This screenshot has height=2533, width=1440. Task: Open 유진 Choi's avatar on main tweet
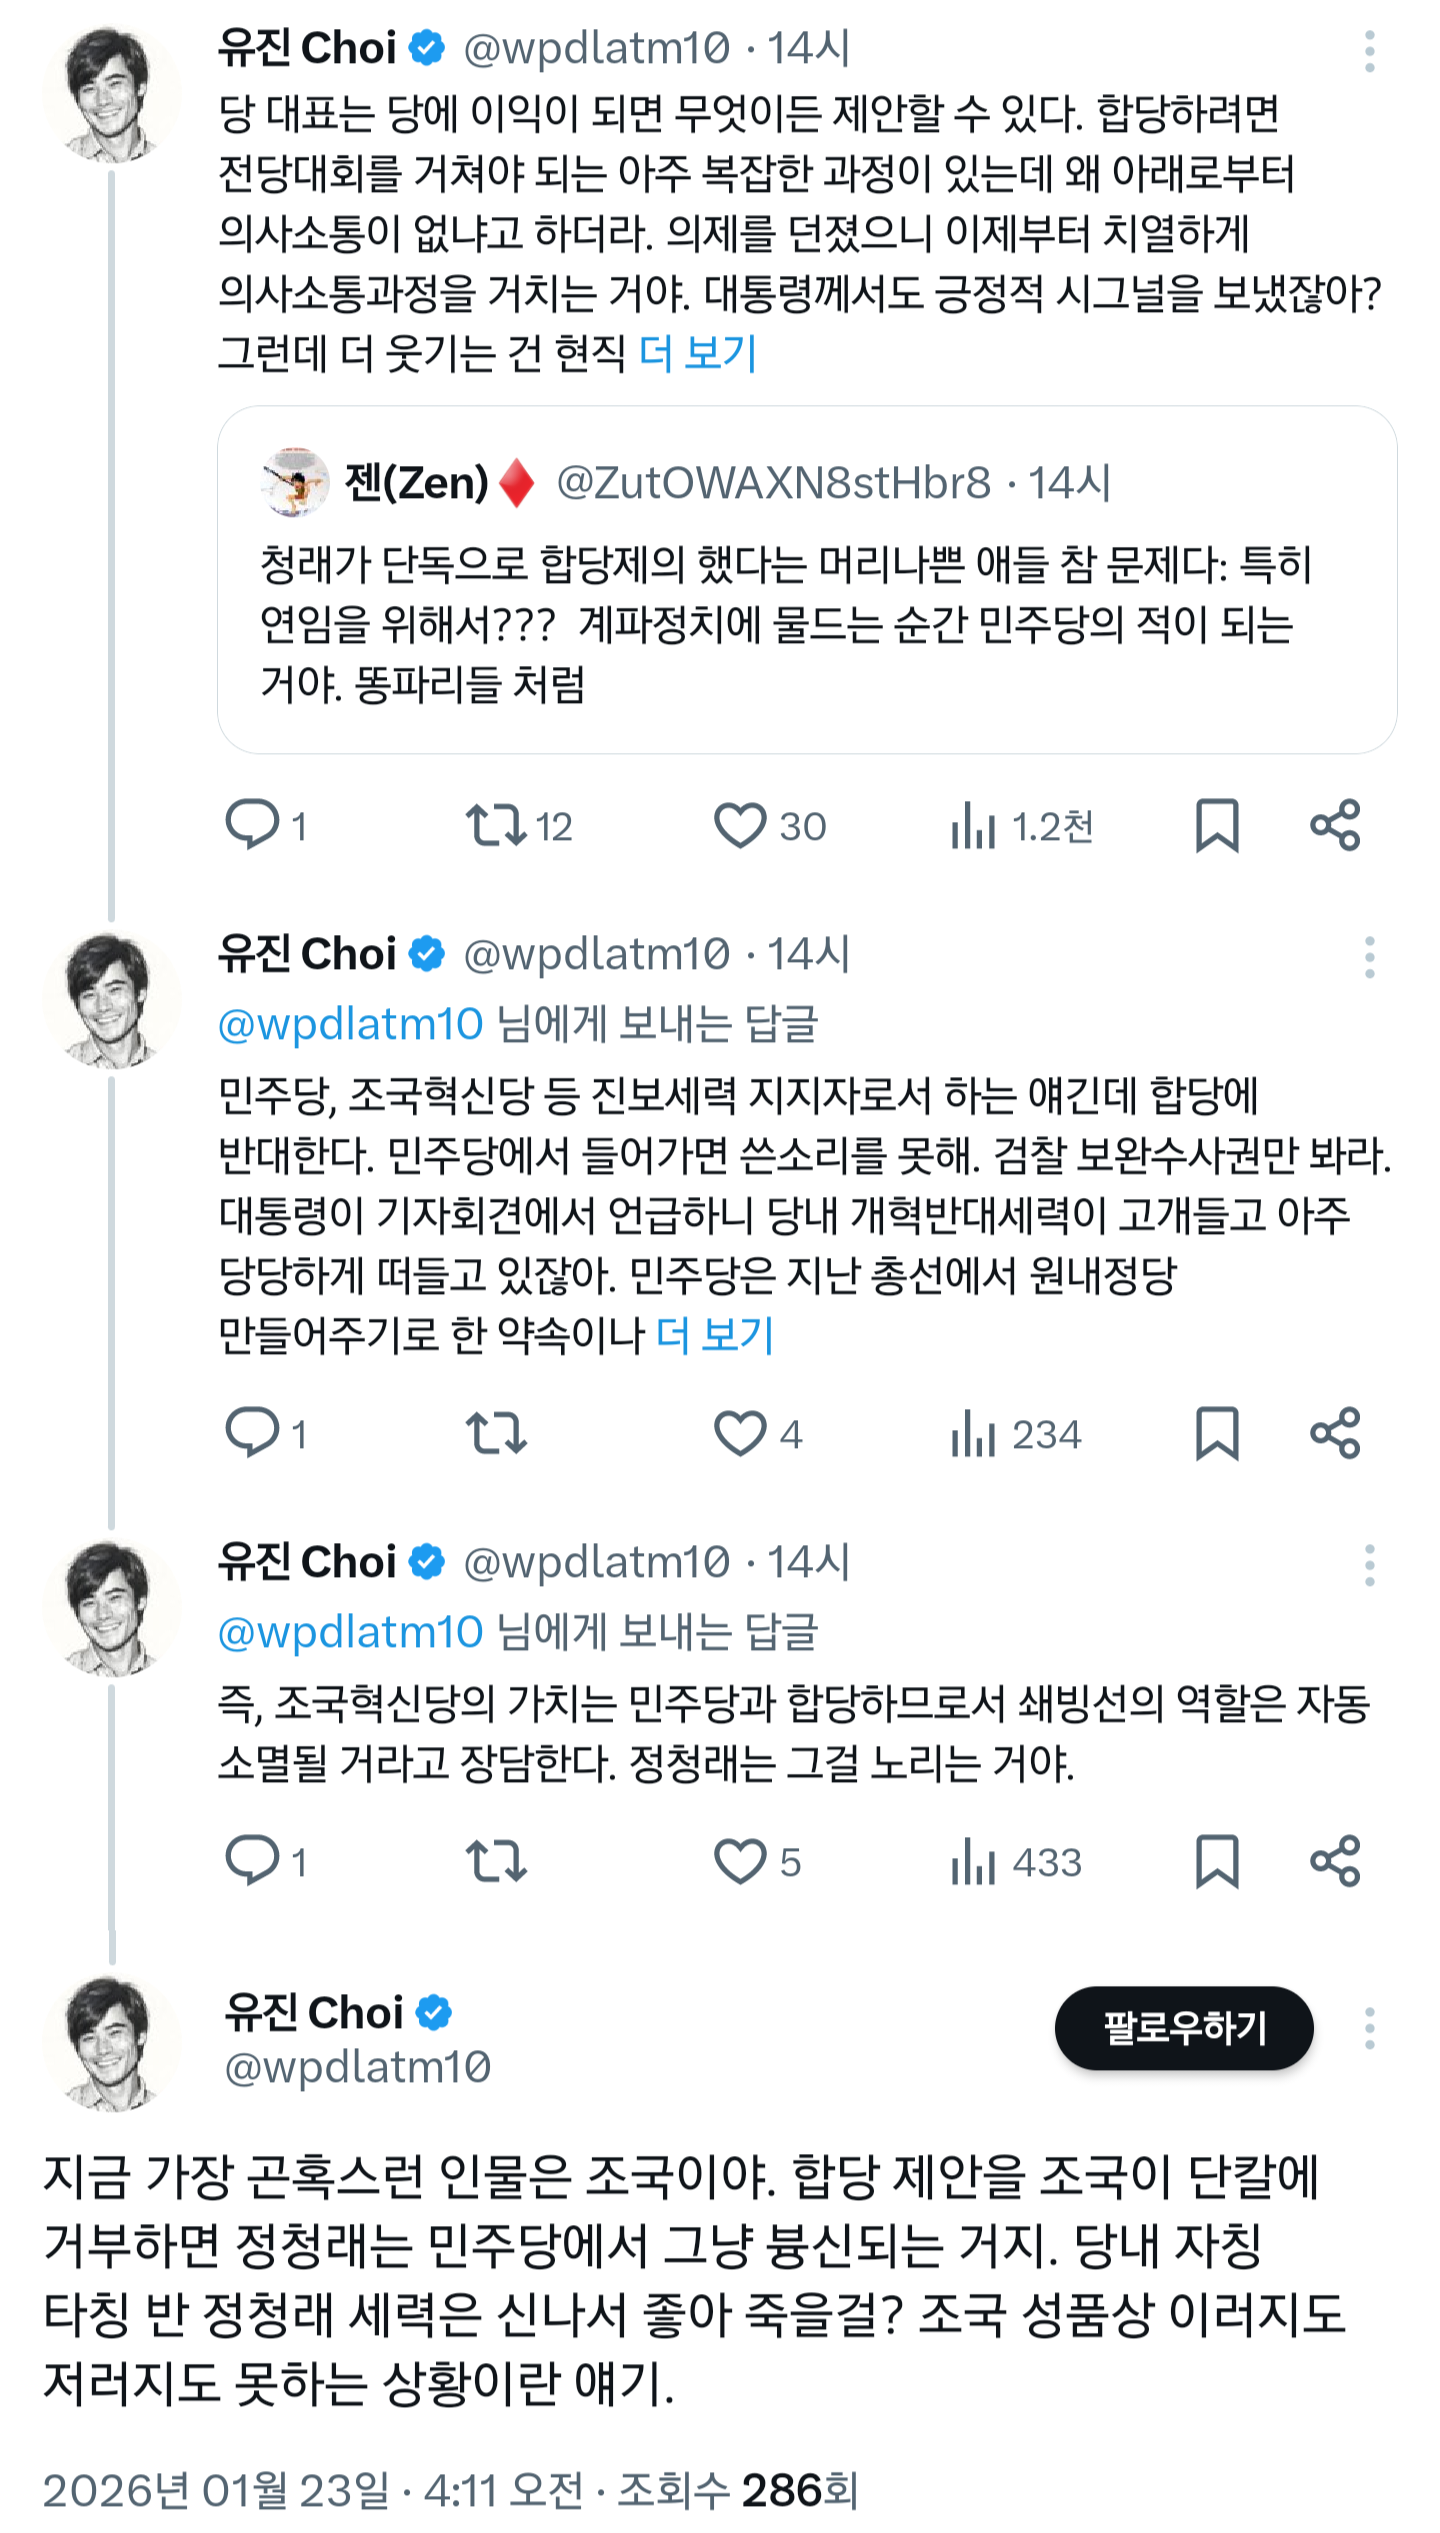(x=111, y=2041)
